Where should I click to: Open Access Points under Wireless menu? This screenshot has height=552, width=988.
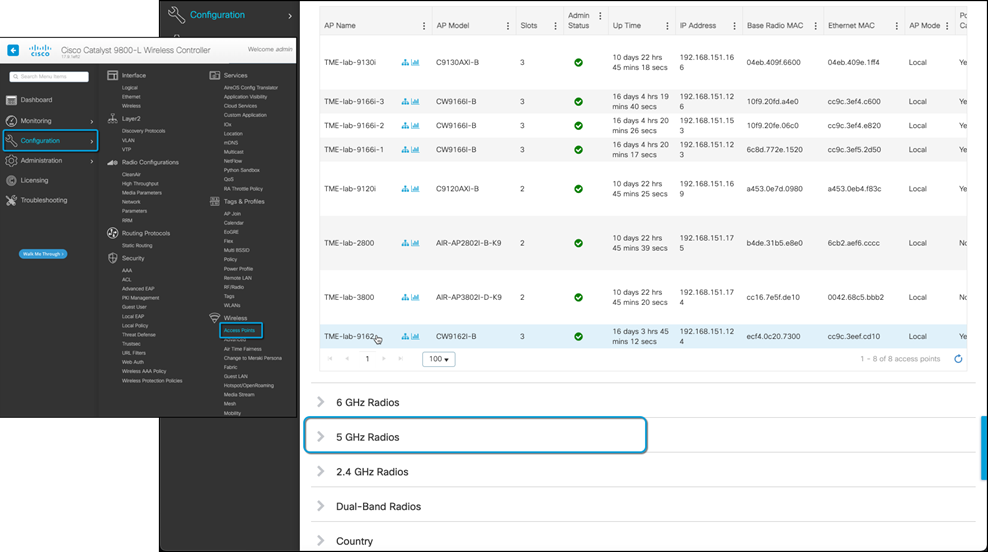[239, 330]
